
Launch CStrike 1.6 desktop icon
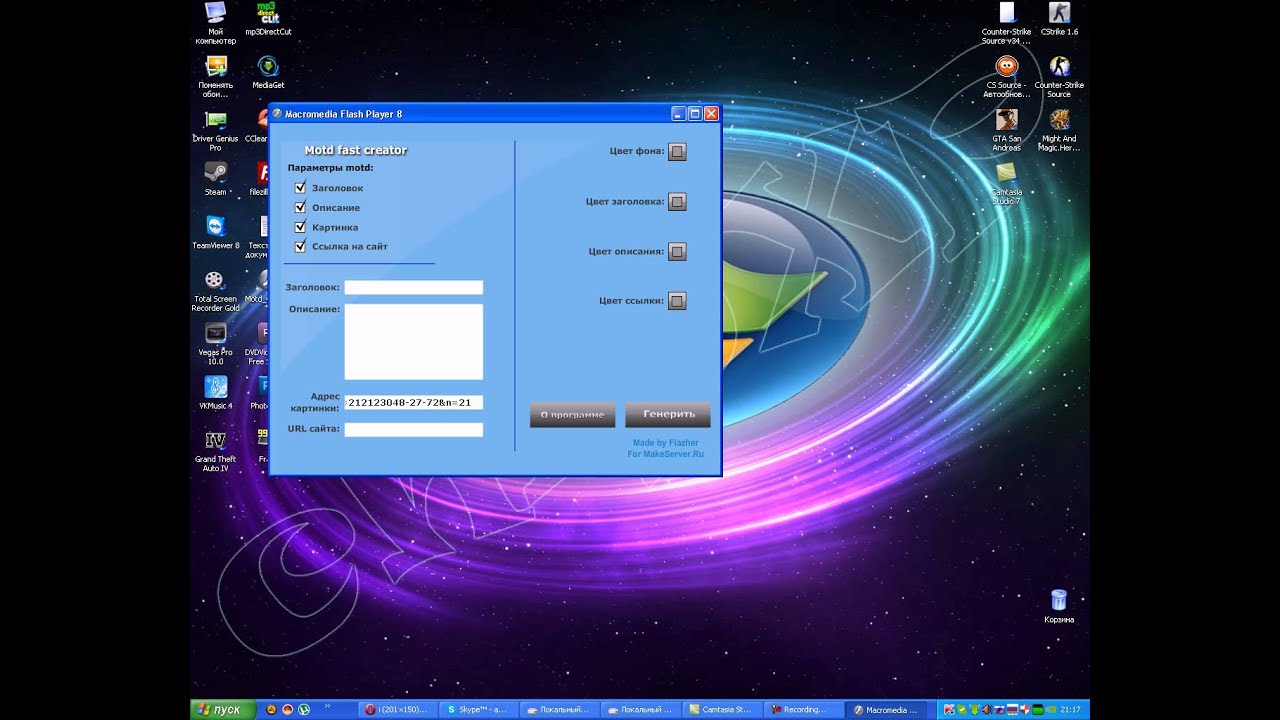tap(1059, 19)
